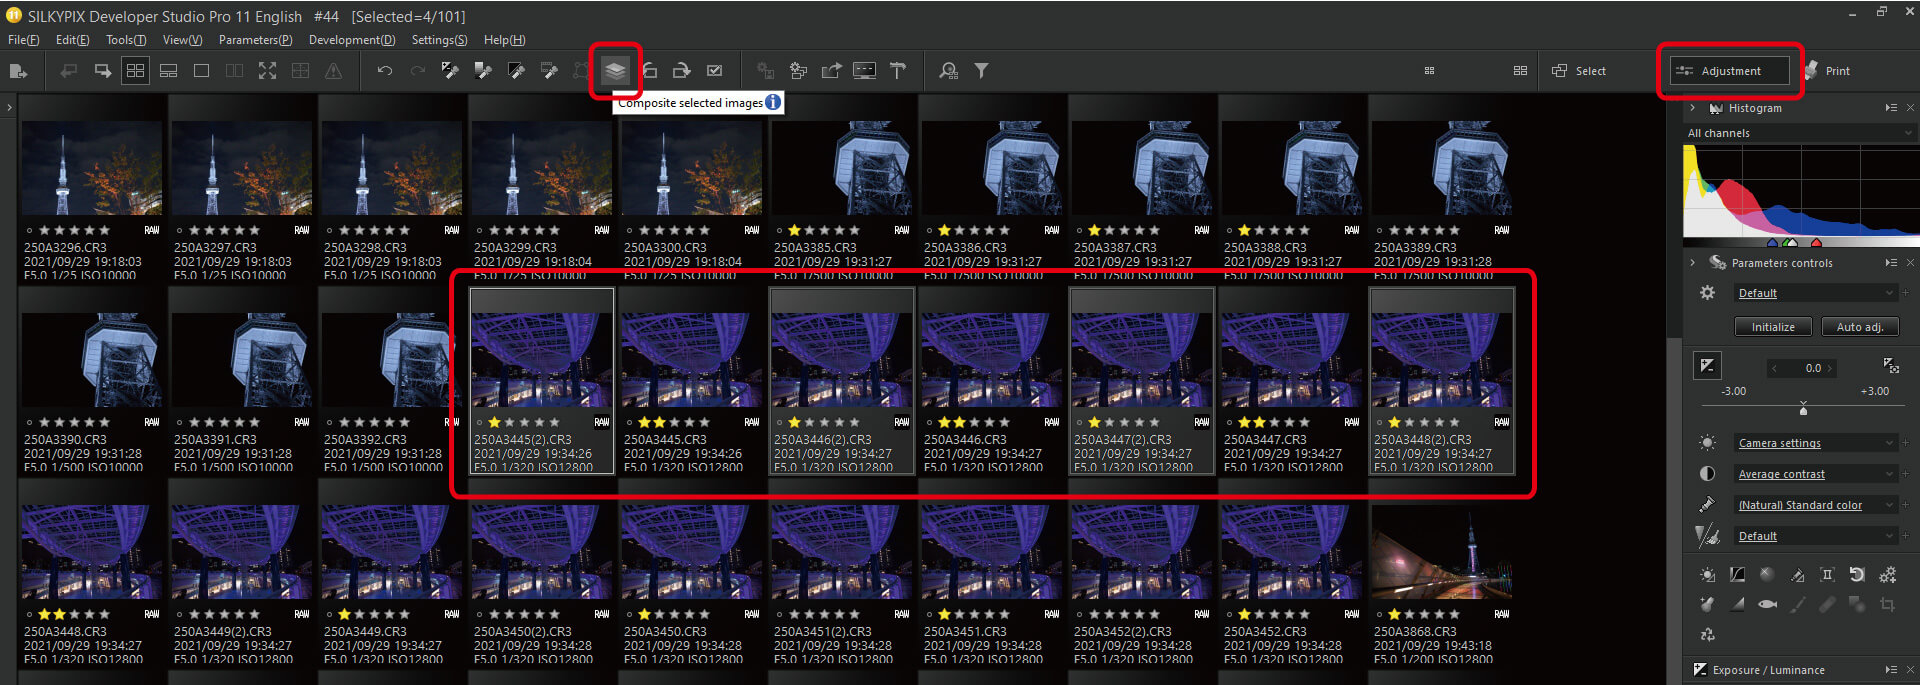Open the Average contrast tone dropdown
Viewport: 1920px width, 685px height.
pyautogui.click(x=1815, y=474)
